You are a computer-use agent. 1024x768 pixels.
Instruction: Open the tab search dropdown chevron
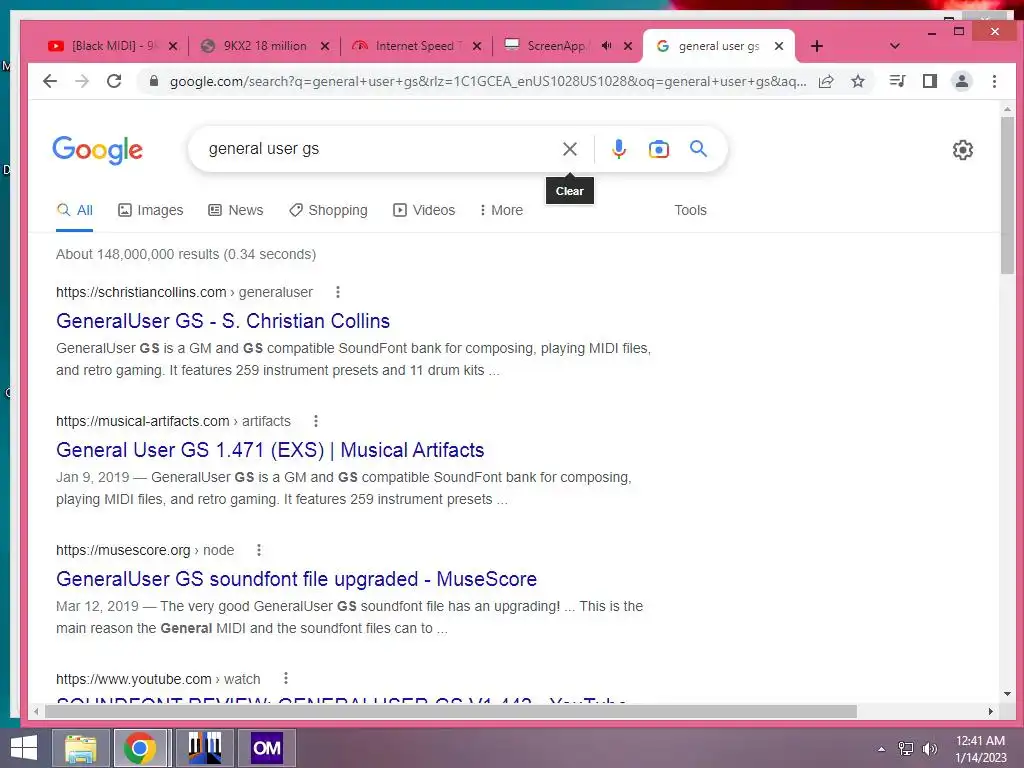pyautogui.click(x=895, y=46)
